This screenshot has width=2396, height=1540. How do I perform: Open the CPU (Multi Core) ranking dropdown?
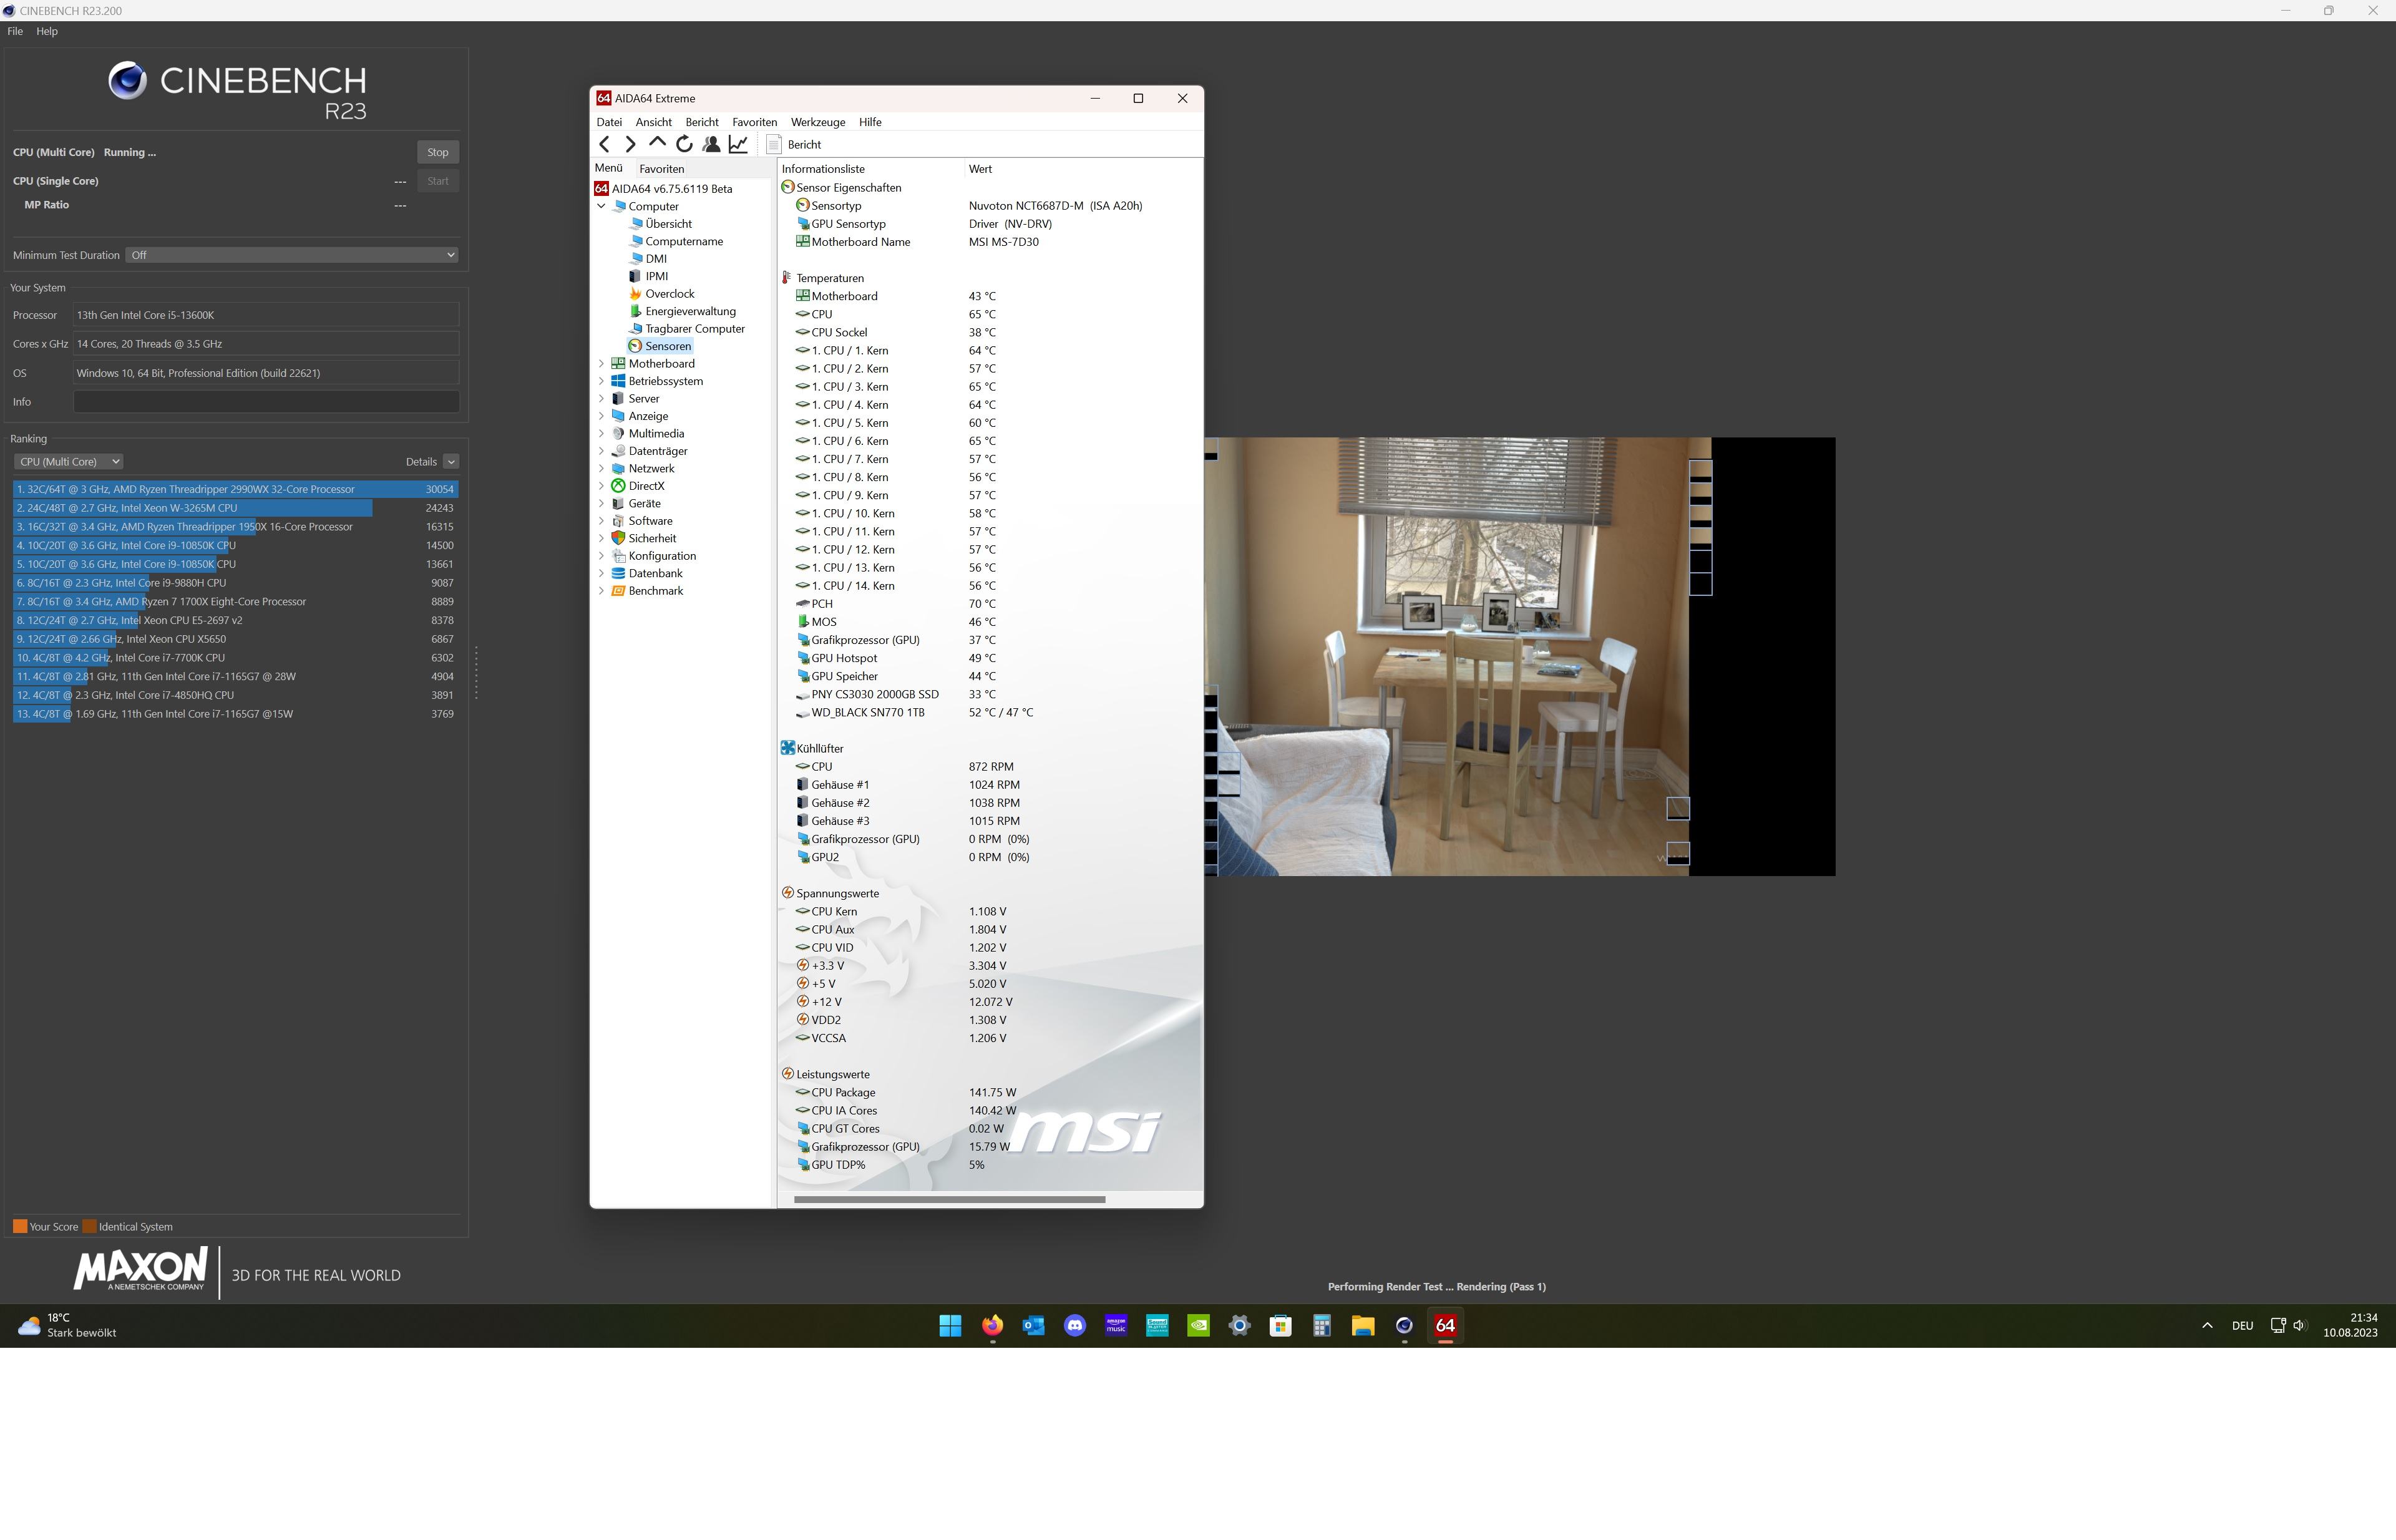click(68, 462)
